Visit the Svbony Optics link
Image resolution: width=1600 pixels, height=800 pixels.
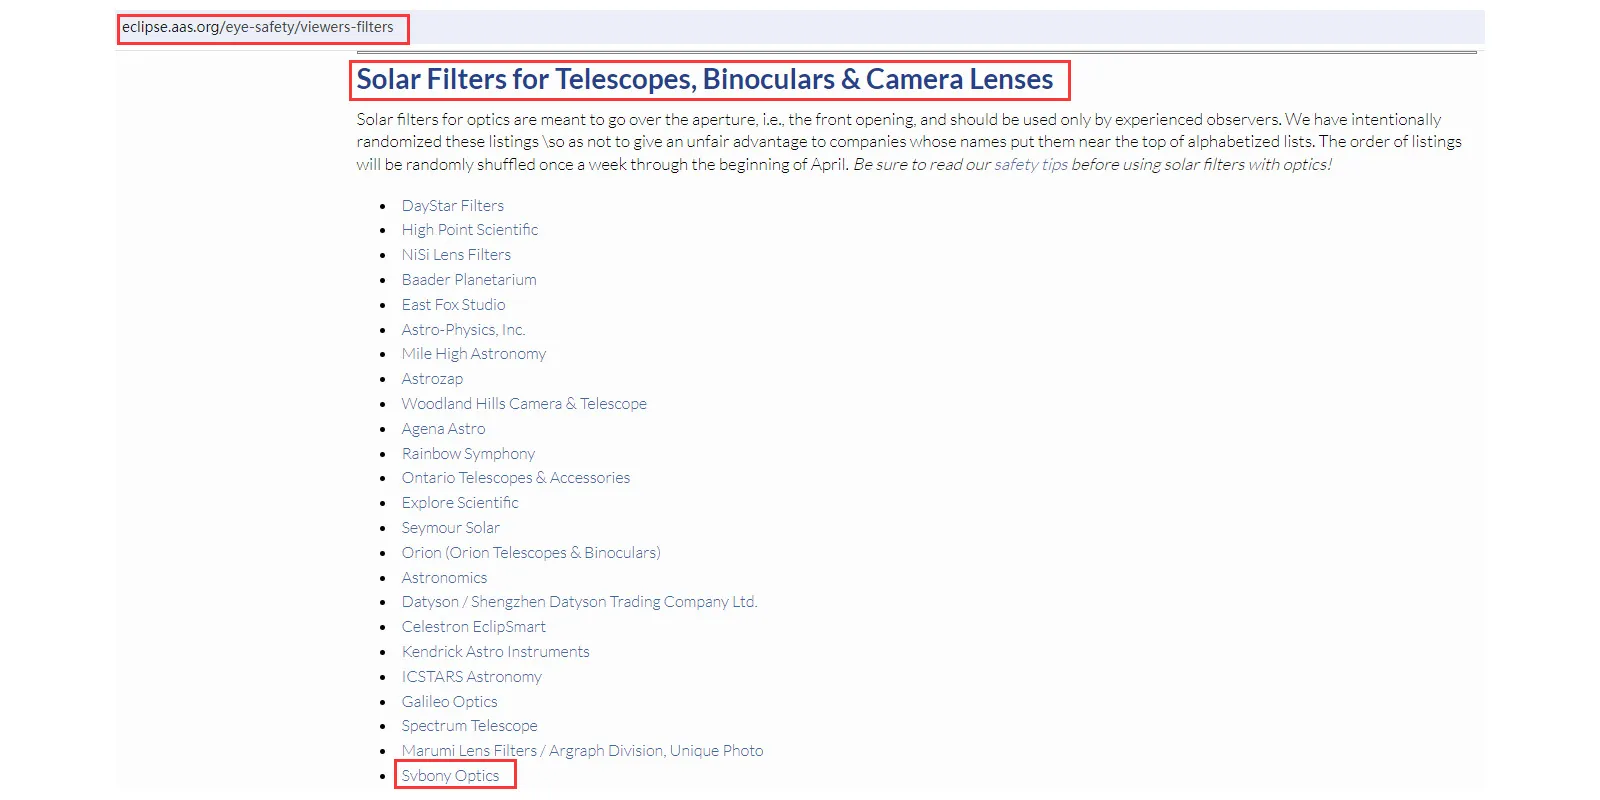[x=450, y=776]
